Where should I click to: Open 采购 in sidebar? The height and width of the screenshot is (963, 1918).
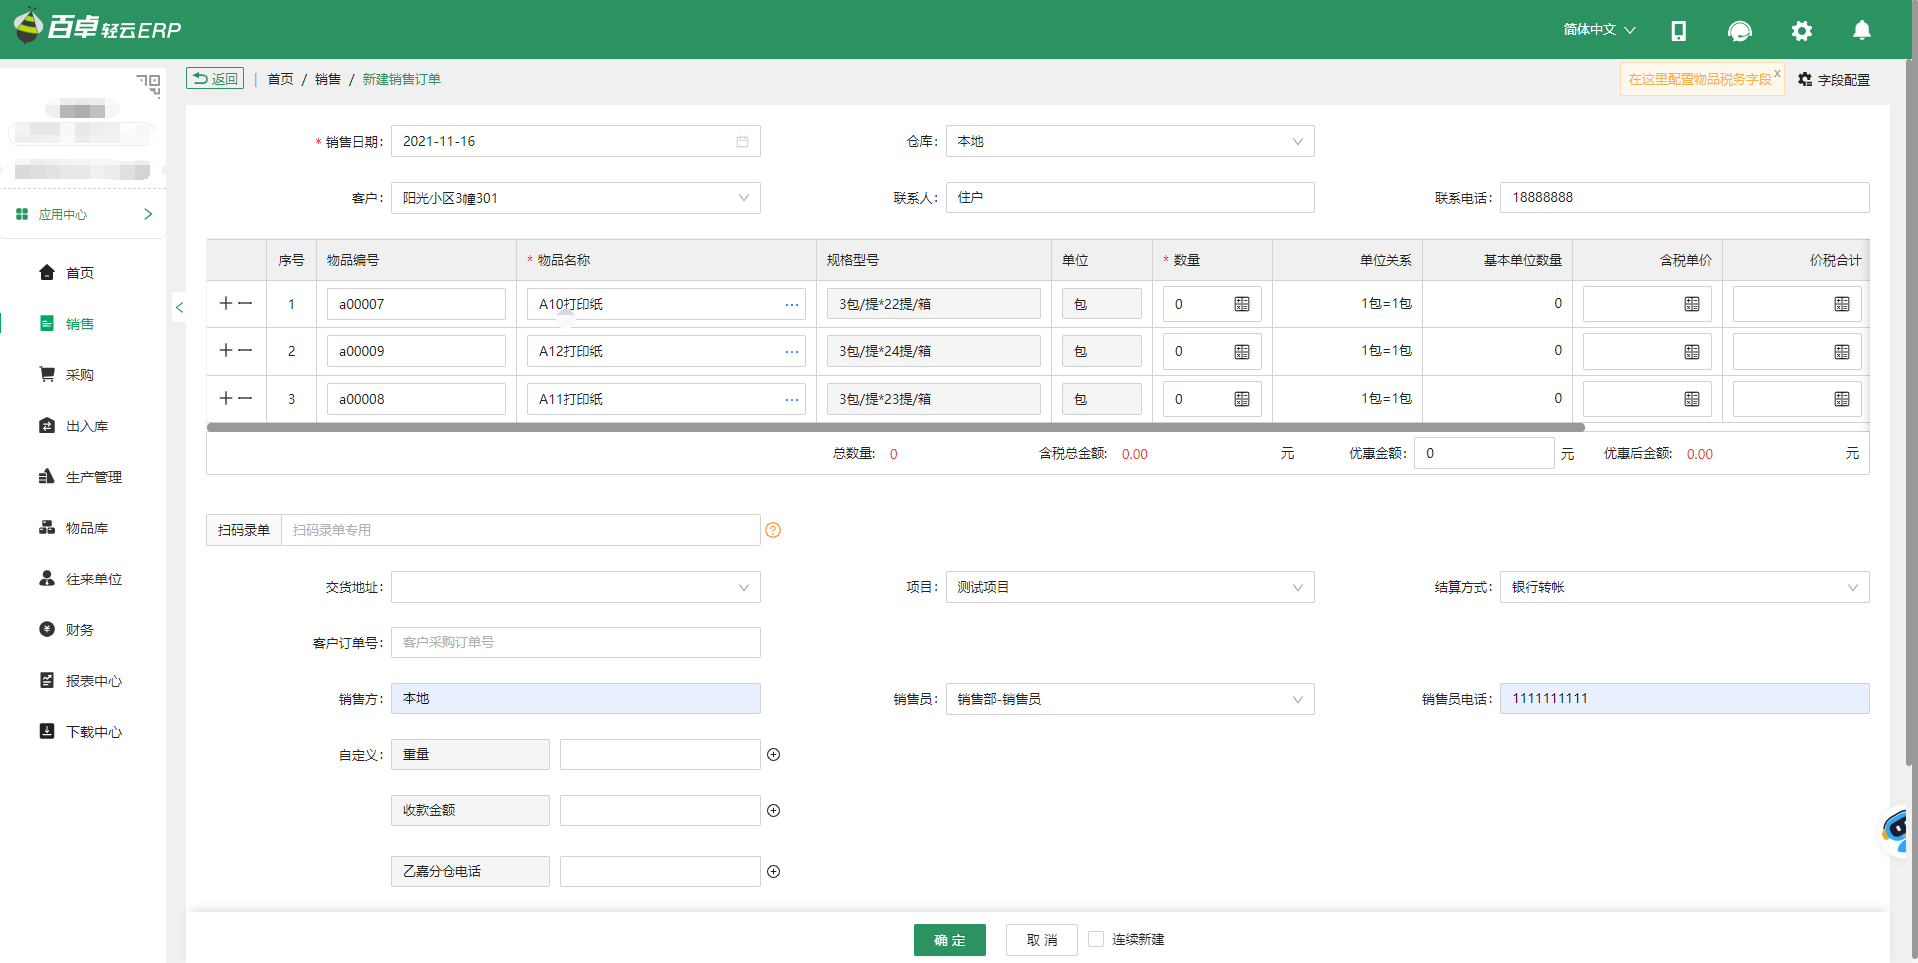pyautogui.click(x=80, y=375)
